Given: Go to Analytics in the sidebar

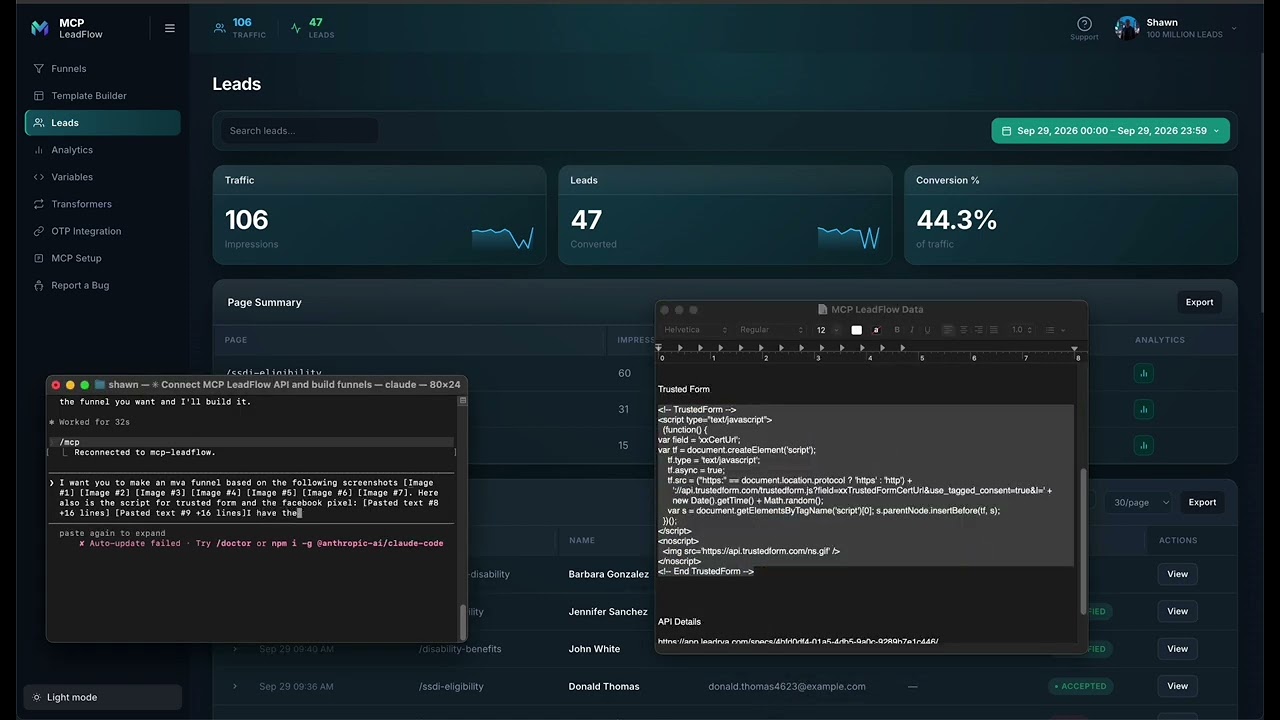Looking at the screenshot, I should pyautogui.click(x=102, y=150).
